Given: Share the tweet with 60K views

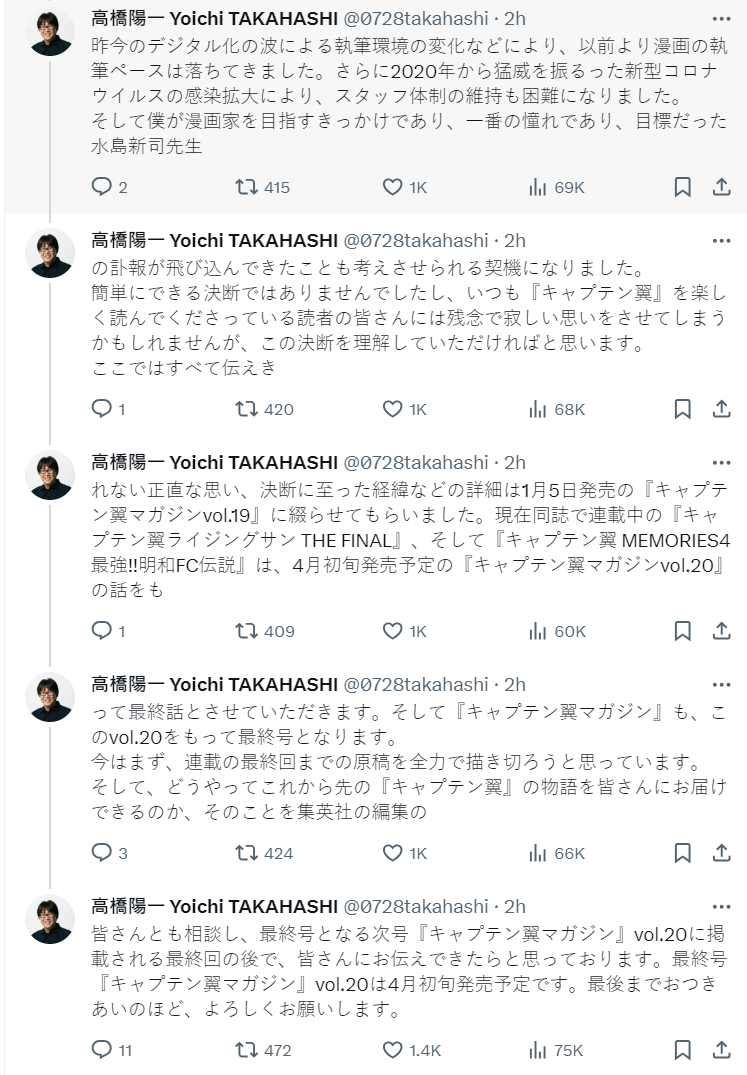Looking at the screenshot, I should pos(722,631).
